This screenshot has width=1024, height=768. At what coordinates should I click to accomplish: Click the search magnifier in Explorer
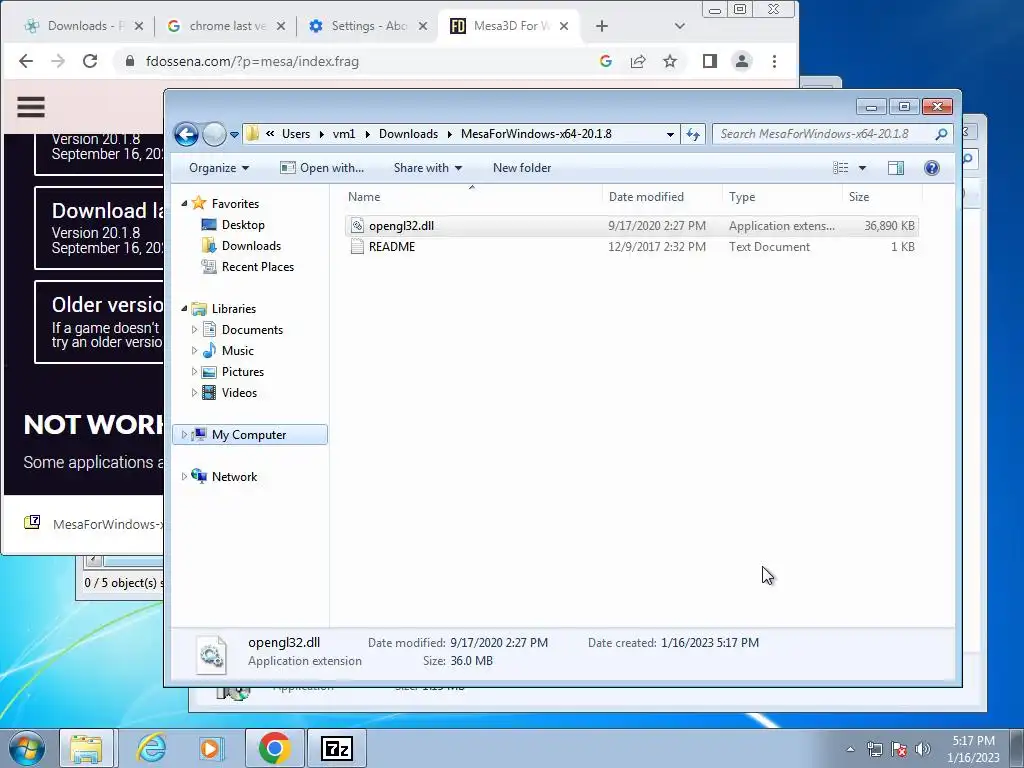941,134
